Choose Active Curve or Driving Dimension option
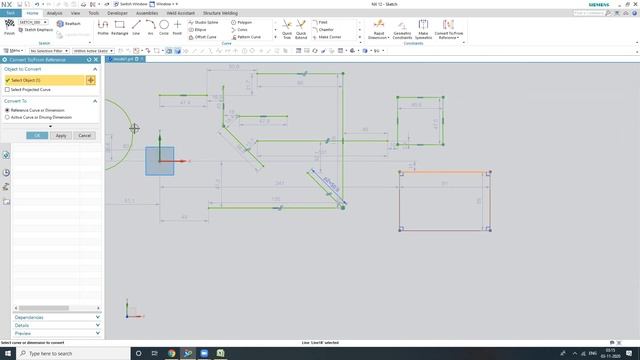Image resolution: width=640 pixels, height=360 pixels. [7, 117]
